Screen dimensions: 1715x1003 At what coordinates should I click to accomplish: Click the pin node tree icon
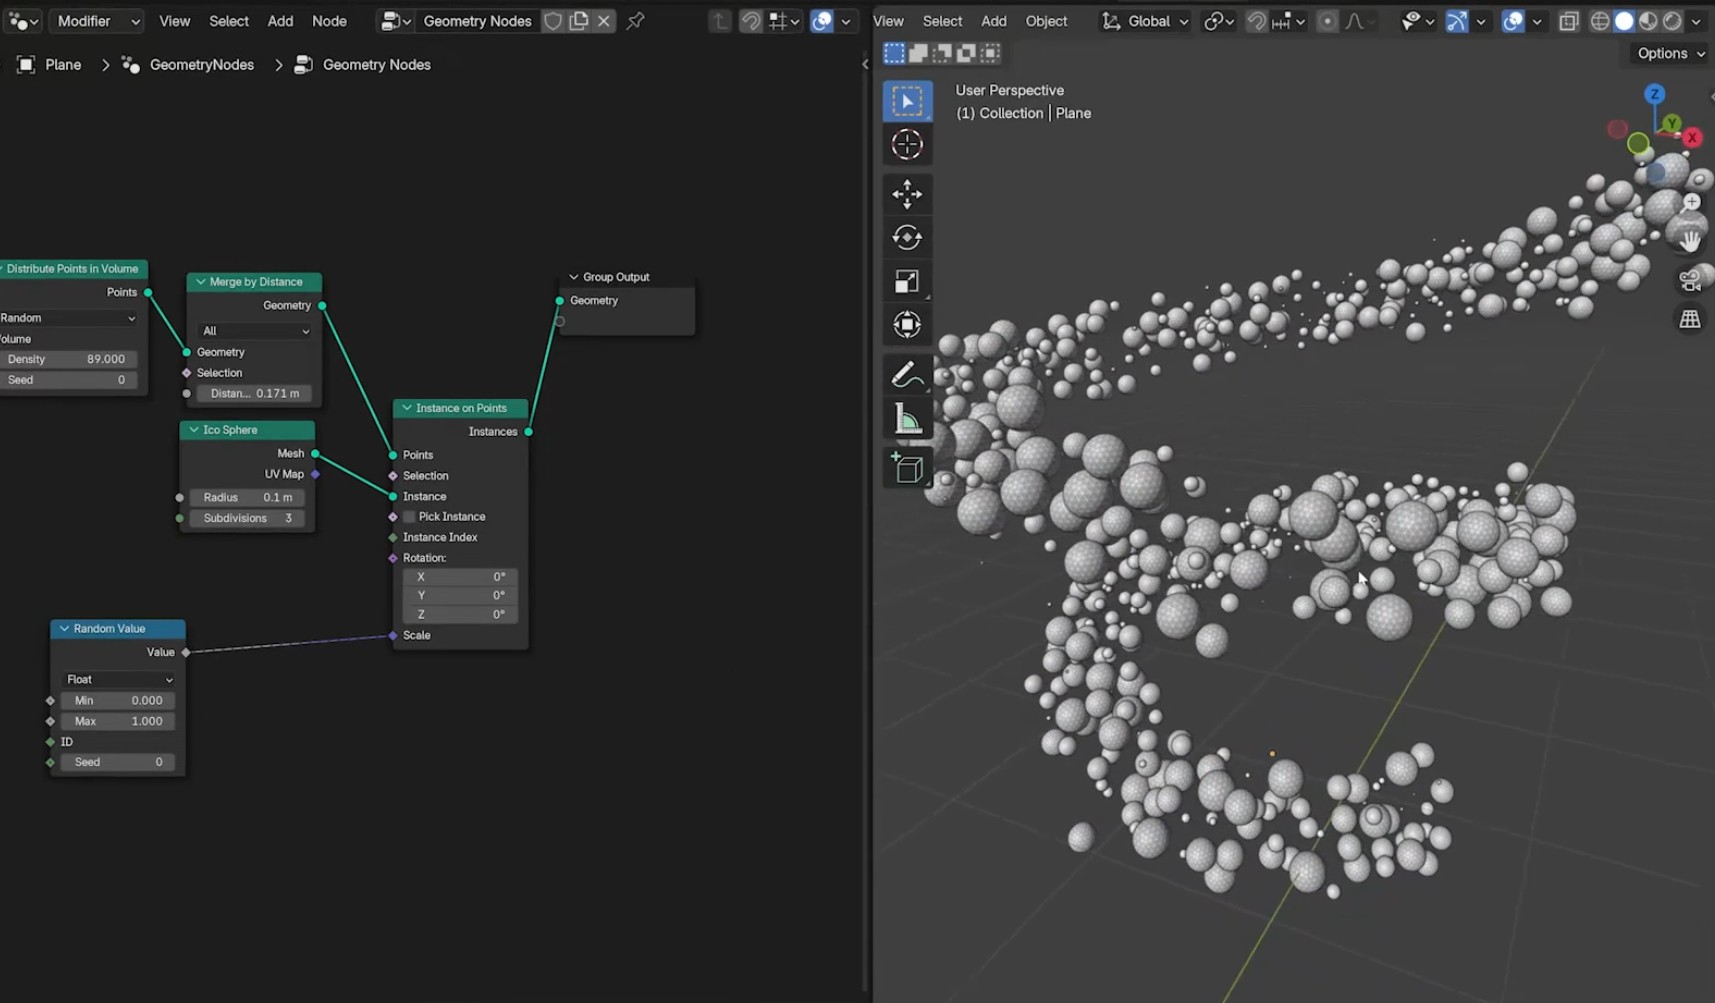coord(635,21)
